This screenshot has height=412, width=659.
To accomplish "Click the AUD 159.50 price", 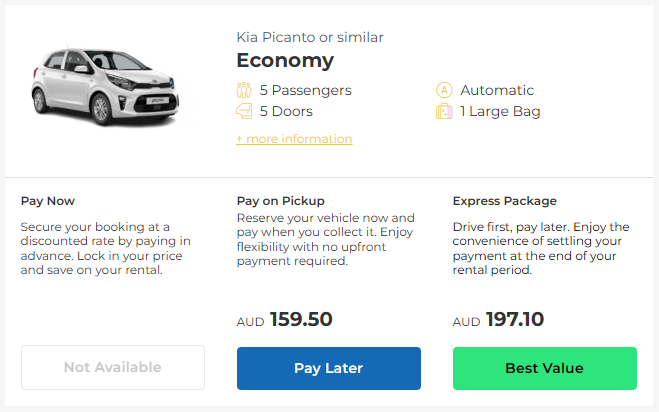I will coord(285,320).
